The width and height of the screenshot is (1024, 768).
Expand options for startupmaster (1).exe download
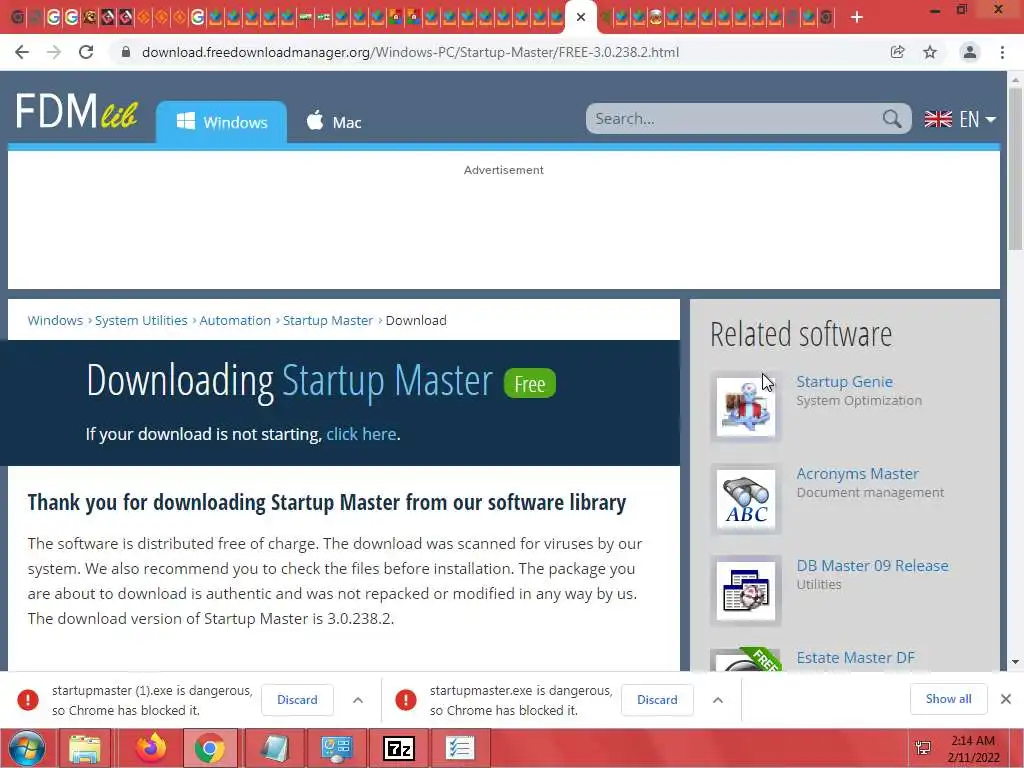[358, 699]
